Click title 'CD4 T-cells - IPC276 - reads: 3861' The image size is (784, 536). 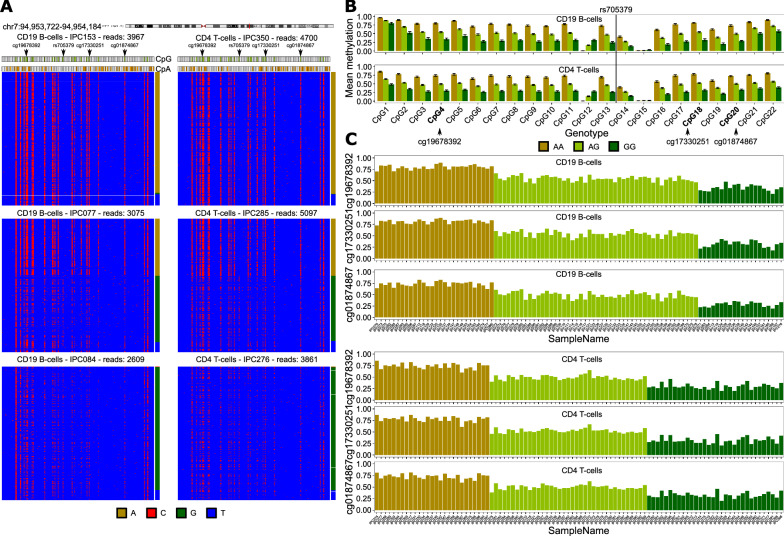pos(256,360)
